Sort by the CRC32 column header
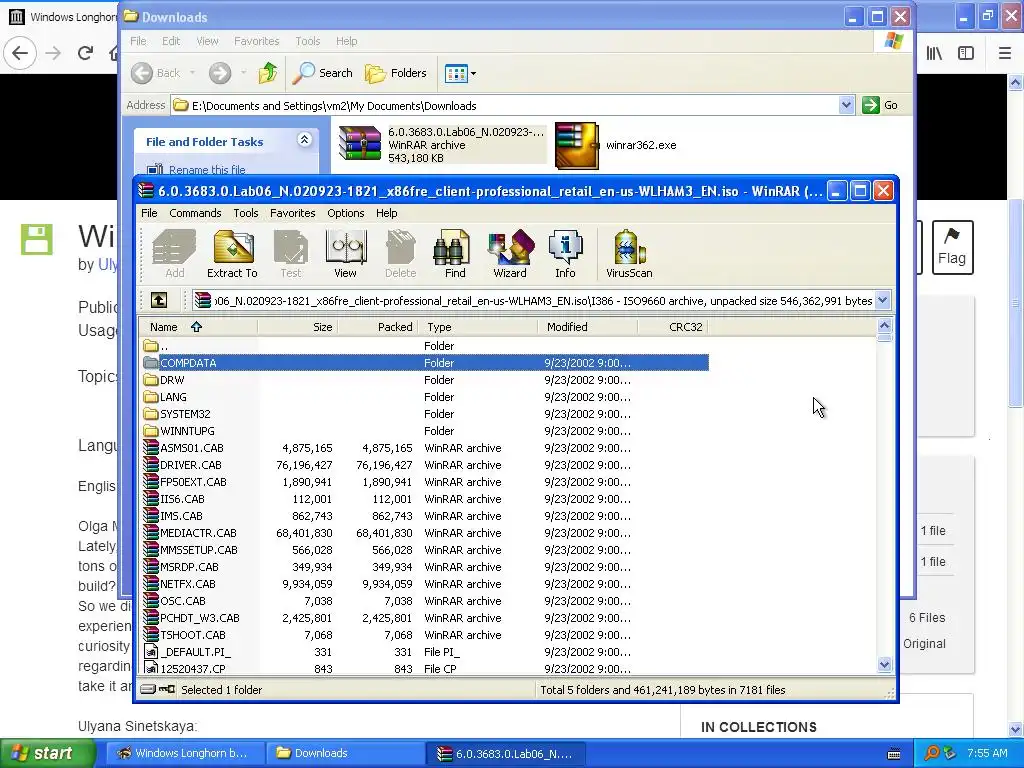 (673, 327)
